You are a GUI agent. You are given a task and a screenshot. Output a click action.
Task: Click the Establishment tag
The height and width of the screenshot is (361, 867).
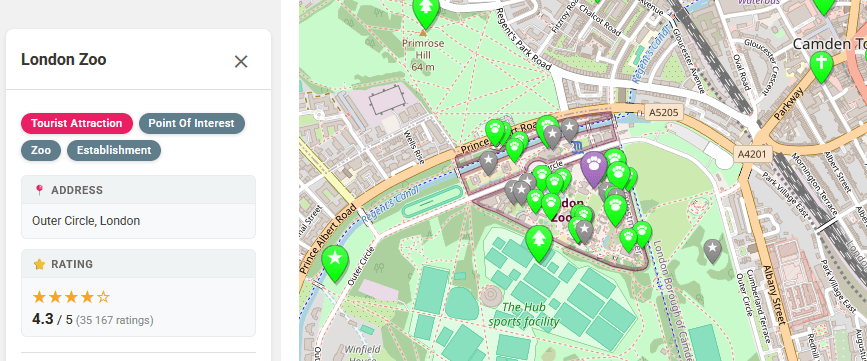tap(114, 150)
